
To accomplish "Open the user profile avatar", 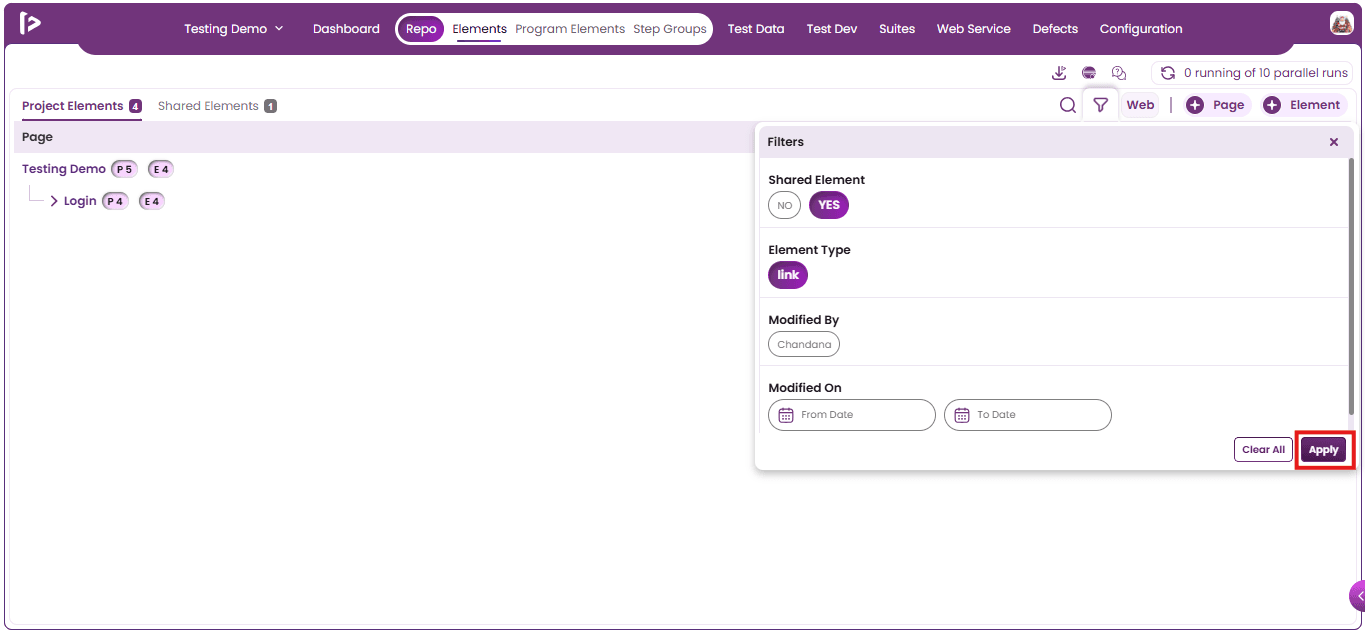I will click(x=1341, y=23).
